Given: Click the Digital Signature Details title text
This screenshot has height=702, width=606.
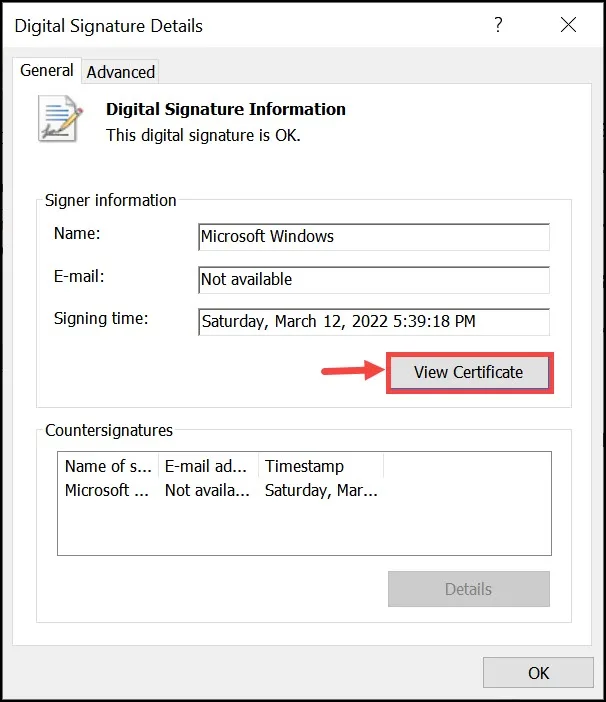Looking at the screenshot, I should (x=108, y=26).
